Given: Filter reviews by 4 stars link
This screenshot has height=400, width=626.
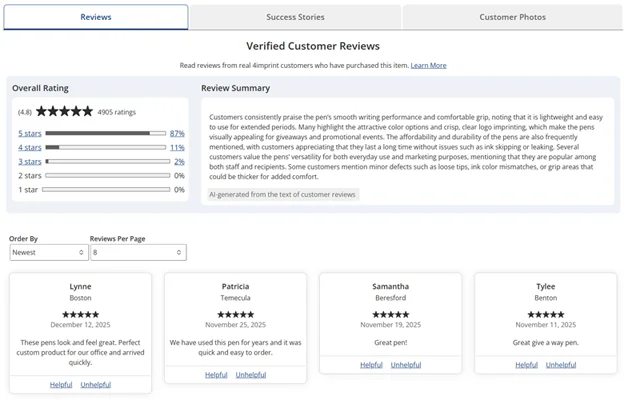Looking at the screenshot, I should (x=30, y=148).
